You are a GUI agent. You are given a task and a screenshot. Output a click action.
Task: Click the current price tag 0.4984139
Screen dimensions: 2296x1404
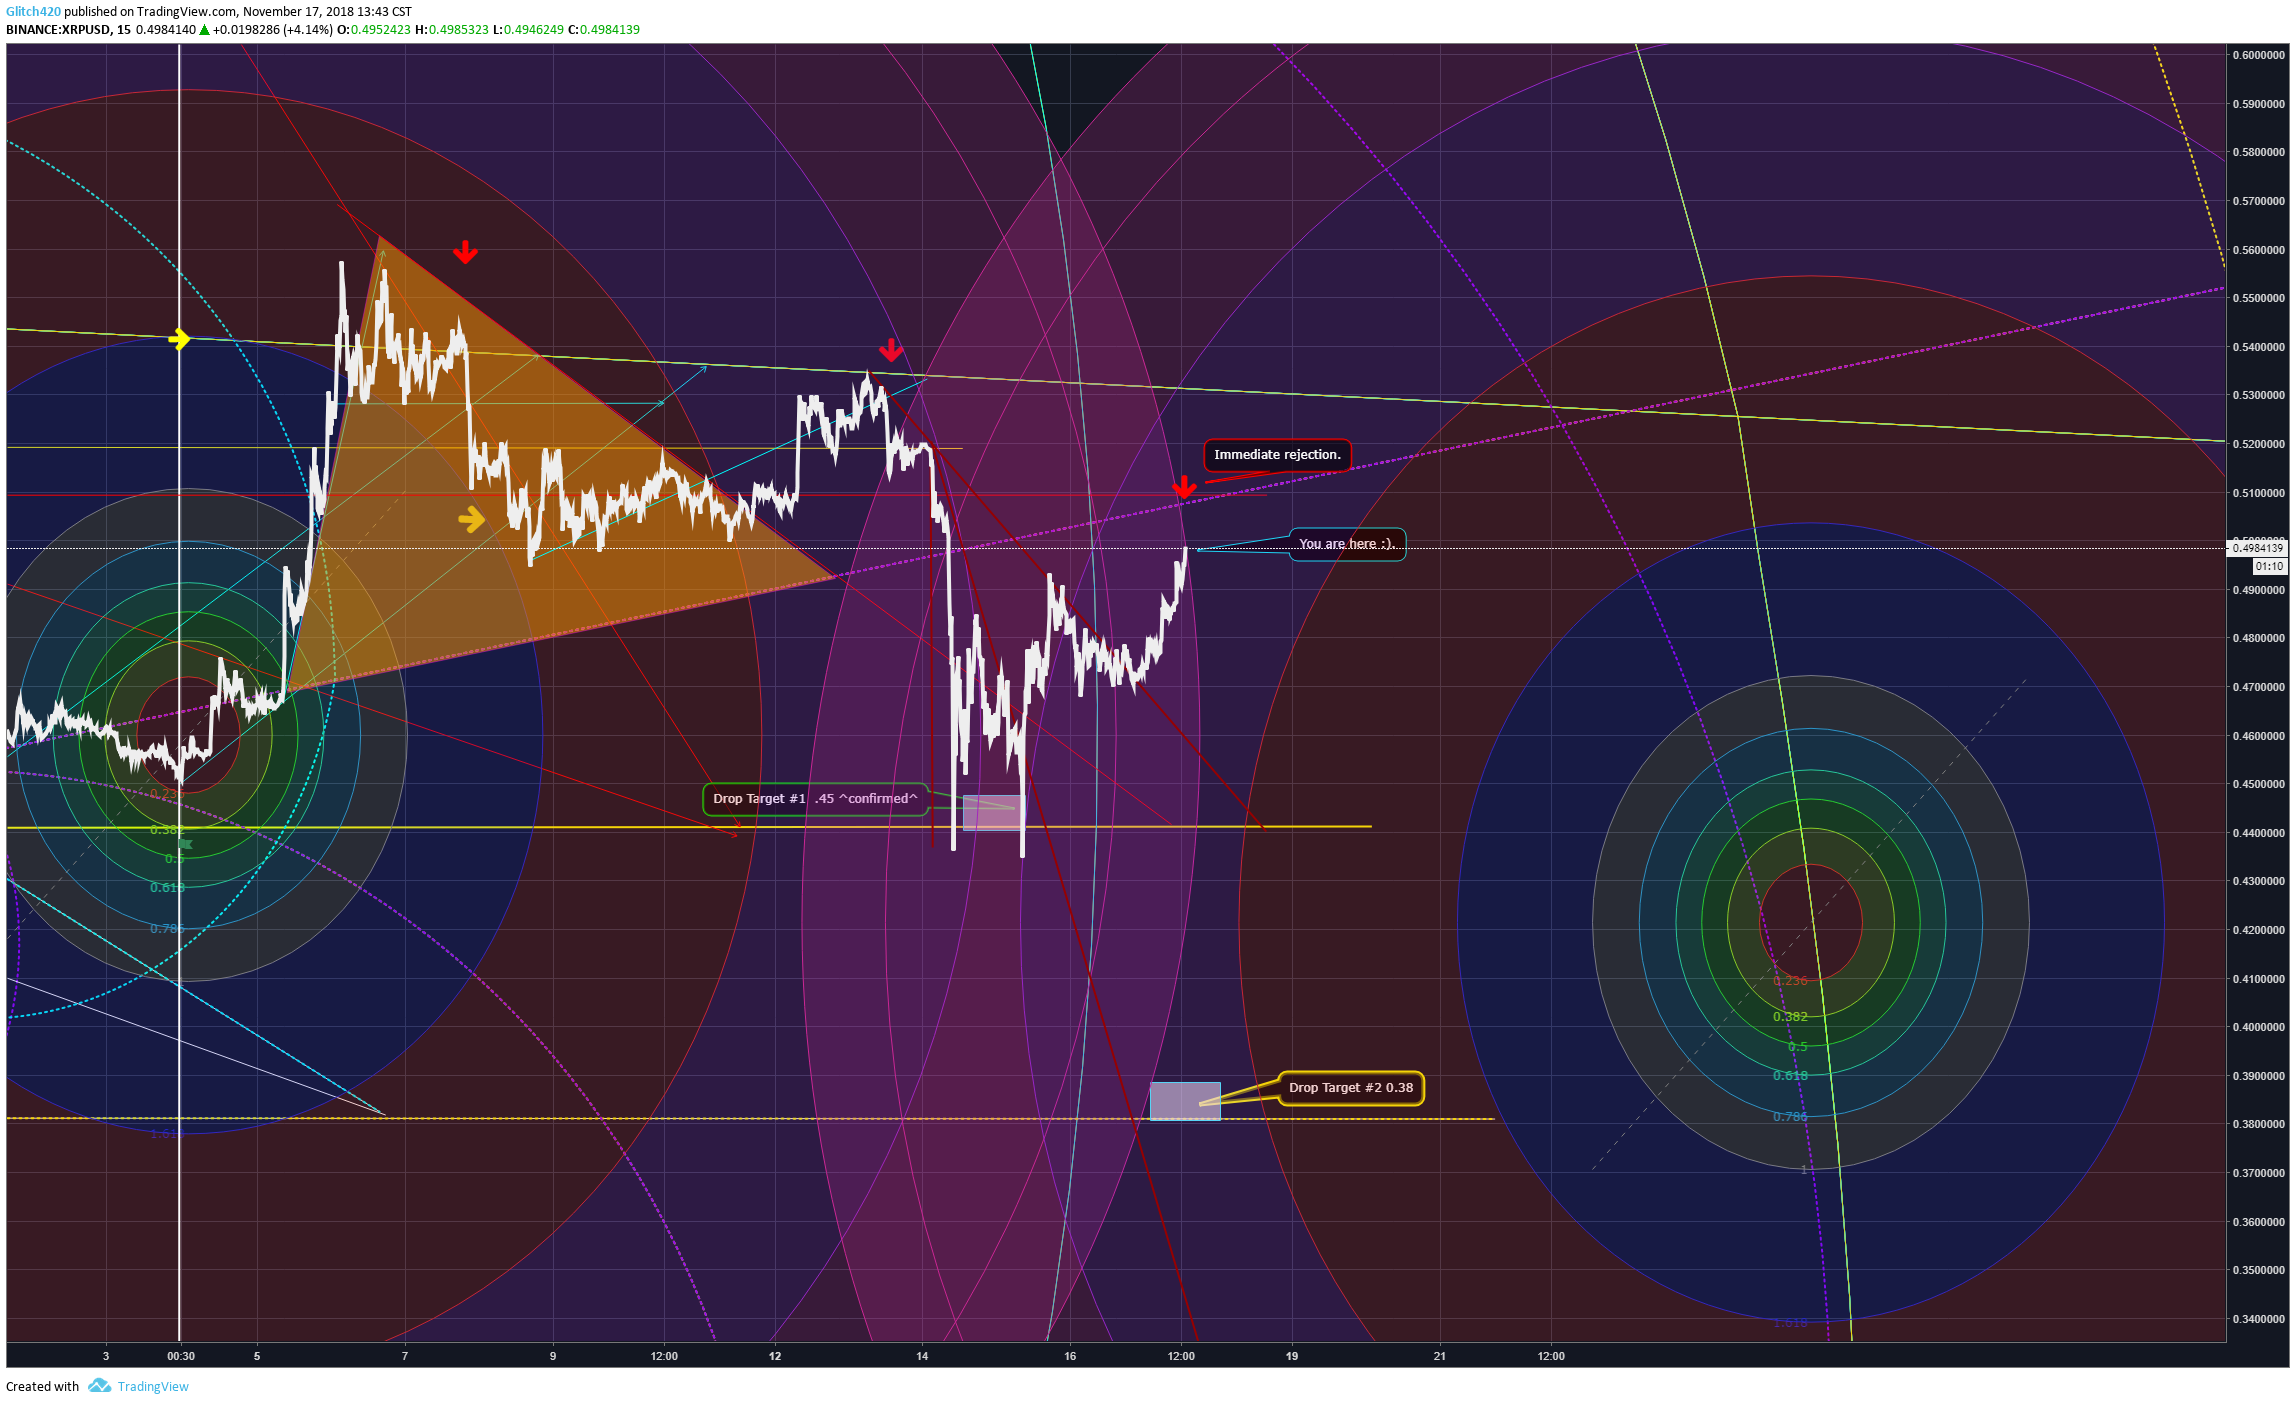point(2259,548)
